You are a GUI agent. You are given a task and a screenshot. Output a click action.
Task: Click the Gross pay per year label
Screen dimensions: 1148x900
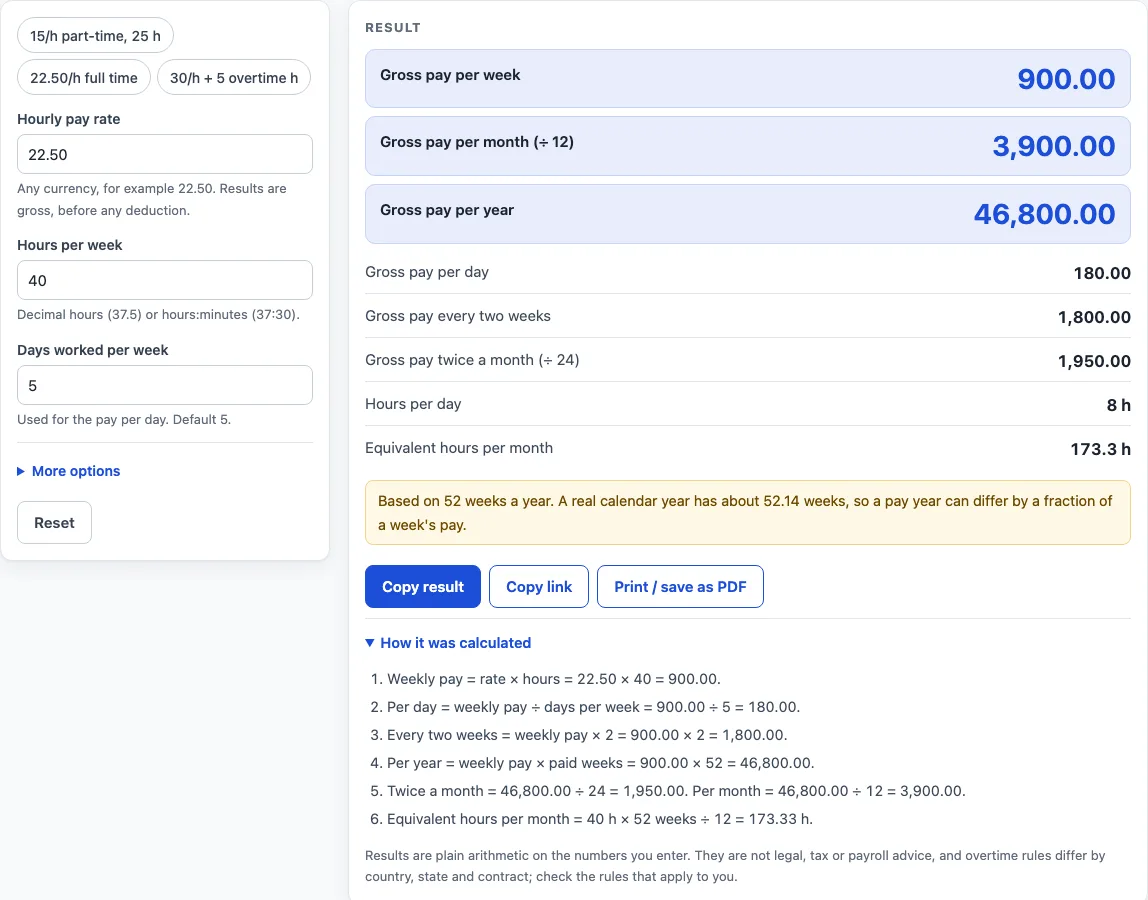point(447,210)
